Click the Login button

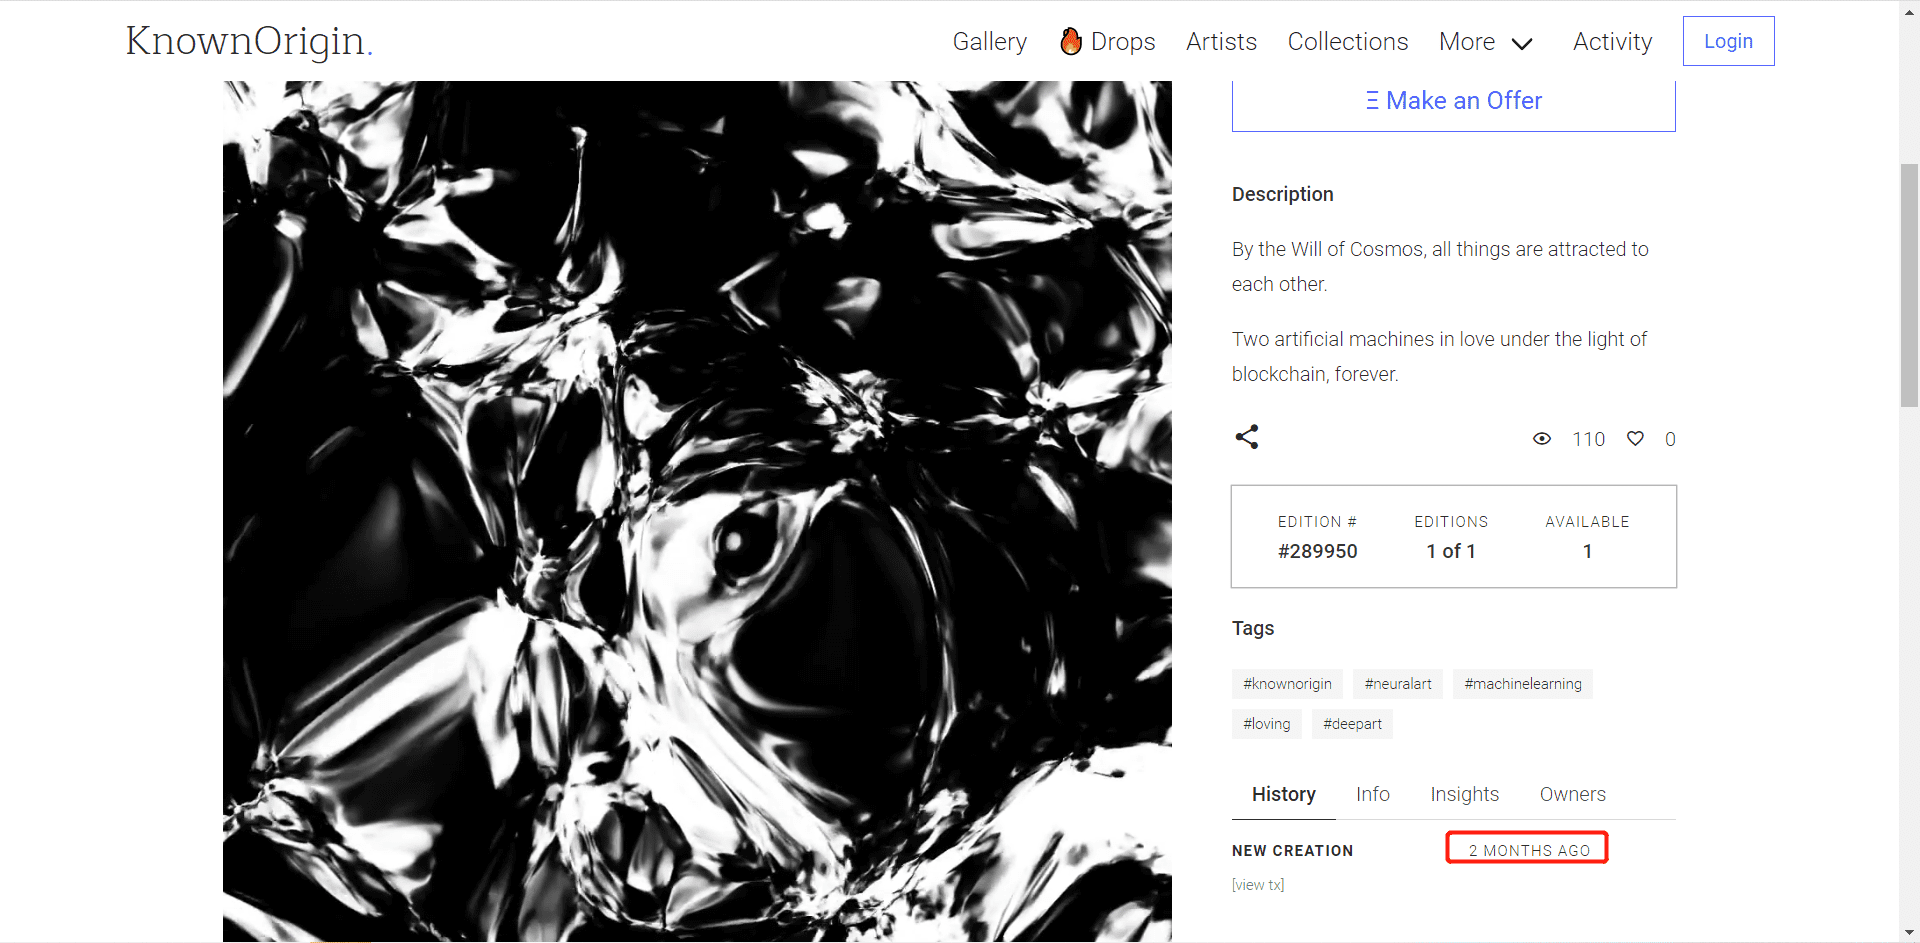click(x=1728, y=41)
